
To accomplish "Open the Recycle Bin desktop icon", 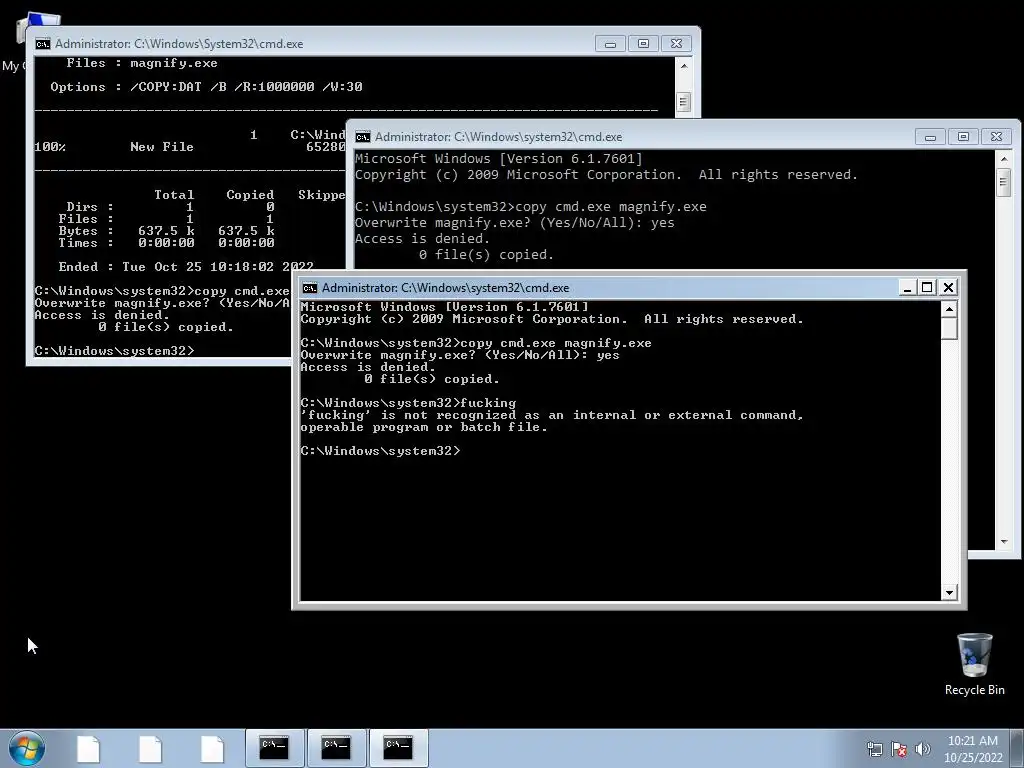I will 974,664.
